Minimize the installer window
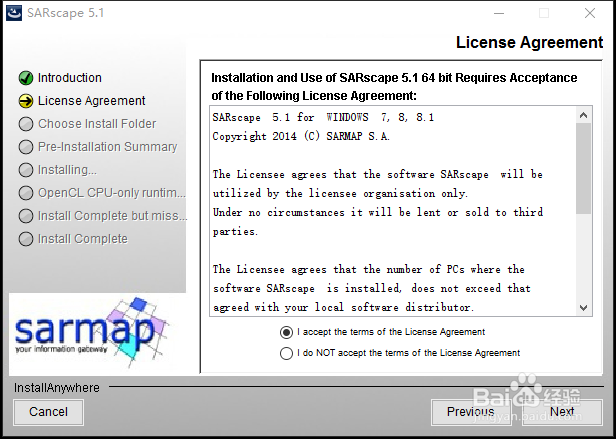 pyautogui.click(x=499, y=13)
